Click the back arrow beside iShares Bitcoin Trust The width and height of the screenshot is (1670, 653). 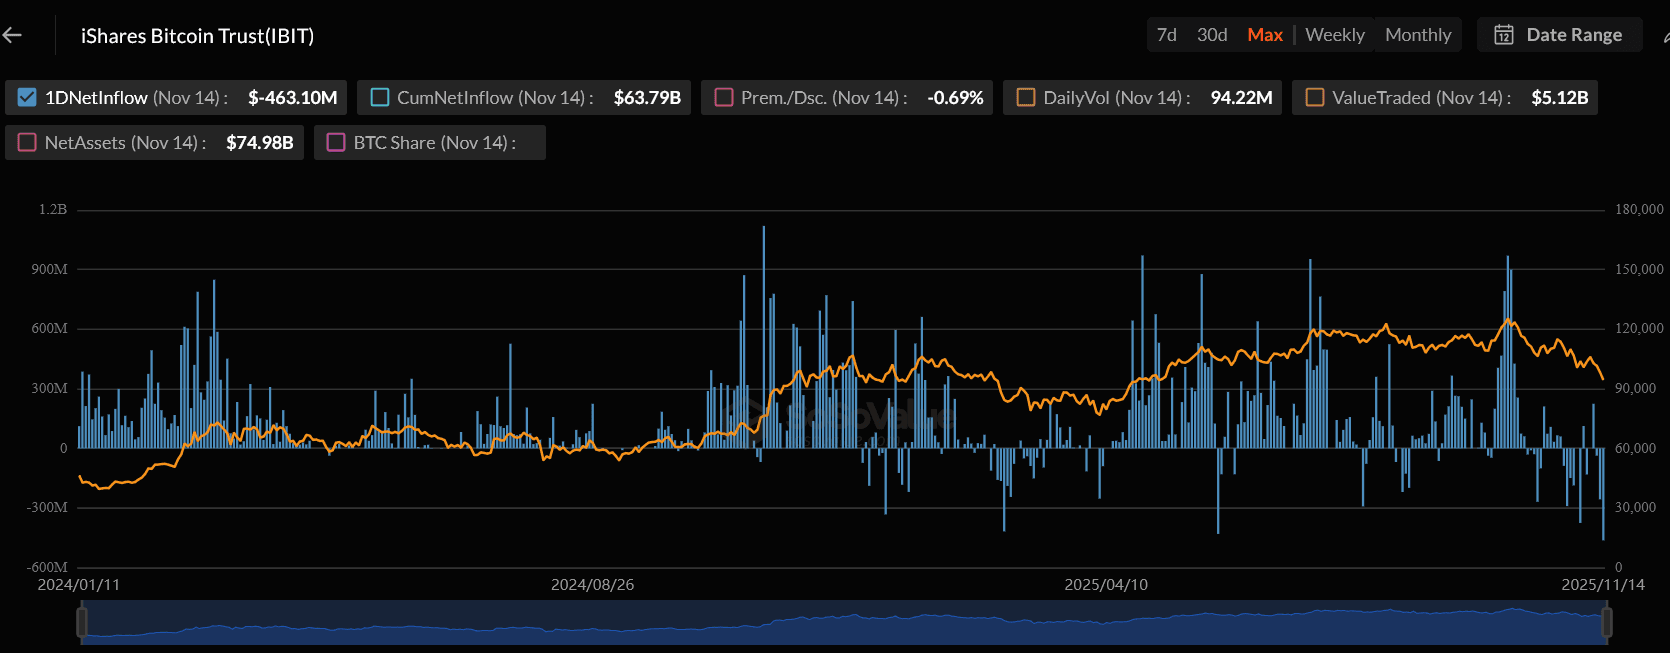pyautogui.click(x=12, y=36)
